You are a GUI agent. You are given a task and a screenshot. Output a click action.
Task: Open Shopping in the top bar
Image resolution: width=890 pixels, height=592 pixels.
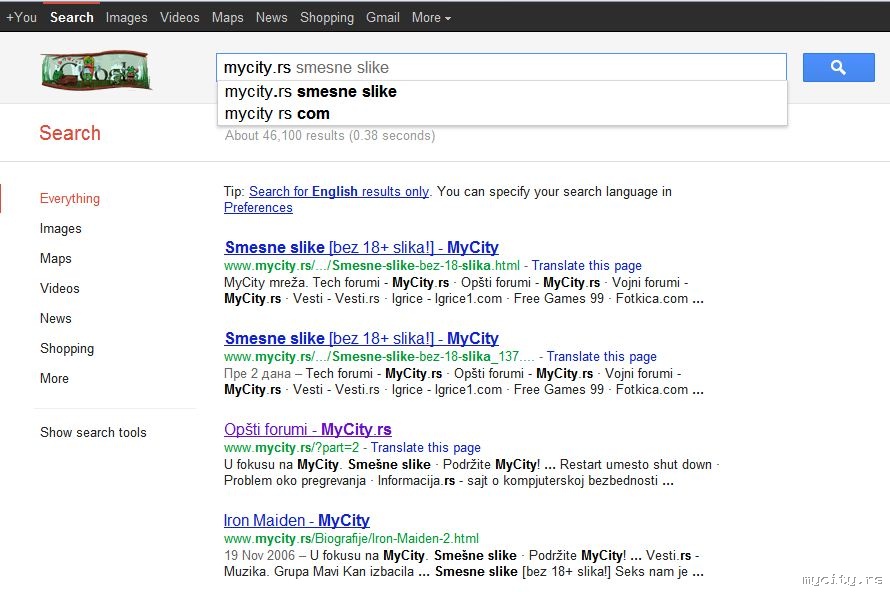pos(327,18)
